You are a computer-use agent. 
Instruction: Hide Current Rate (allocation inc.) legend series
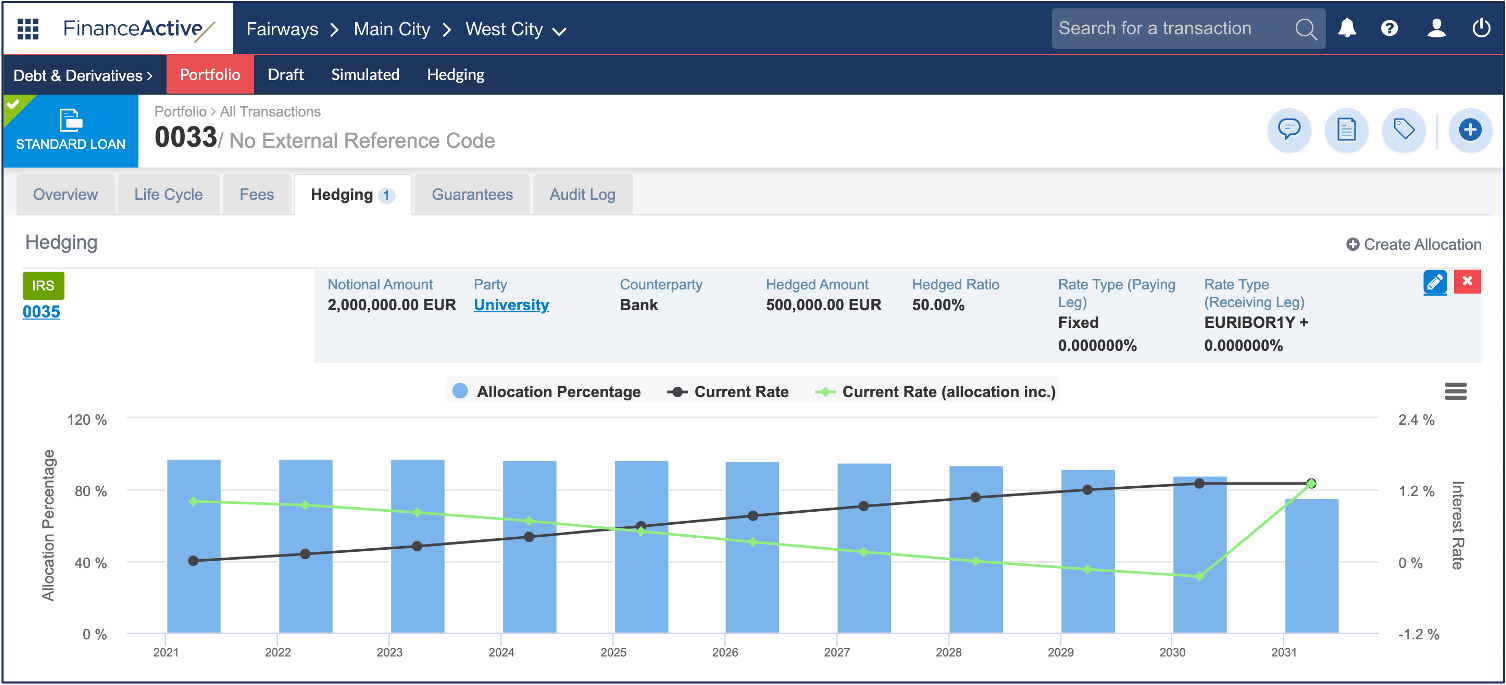[x=937, y=392]
